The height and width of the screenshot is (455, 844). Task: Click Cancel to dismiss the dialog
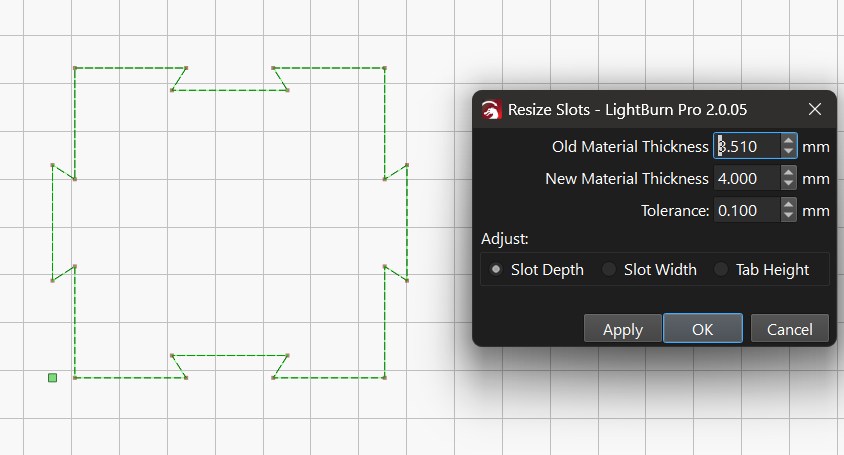tap(789, 329)
